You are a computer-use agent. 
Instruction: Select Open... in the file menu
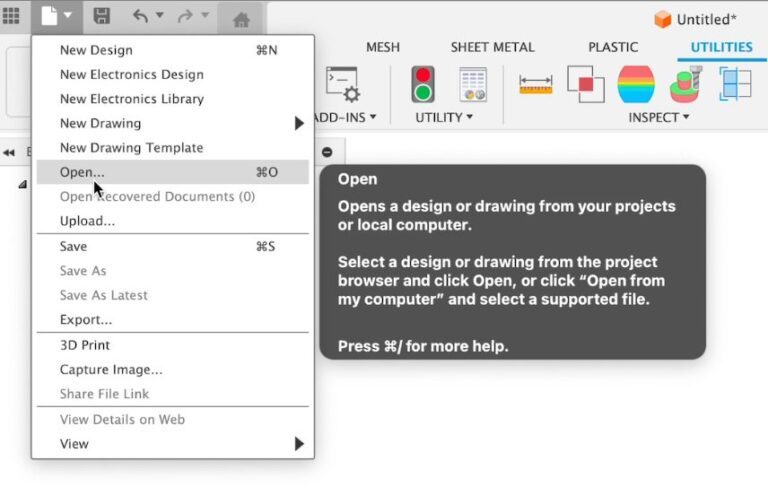point(172,172)
